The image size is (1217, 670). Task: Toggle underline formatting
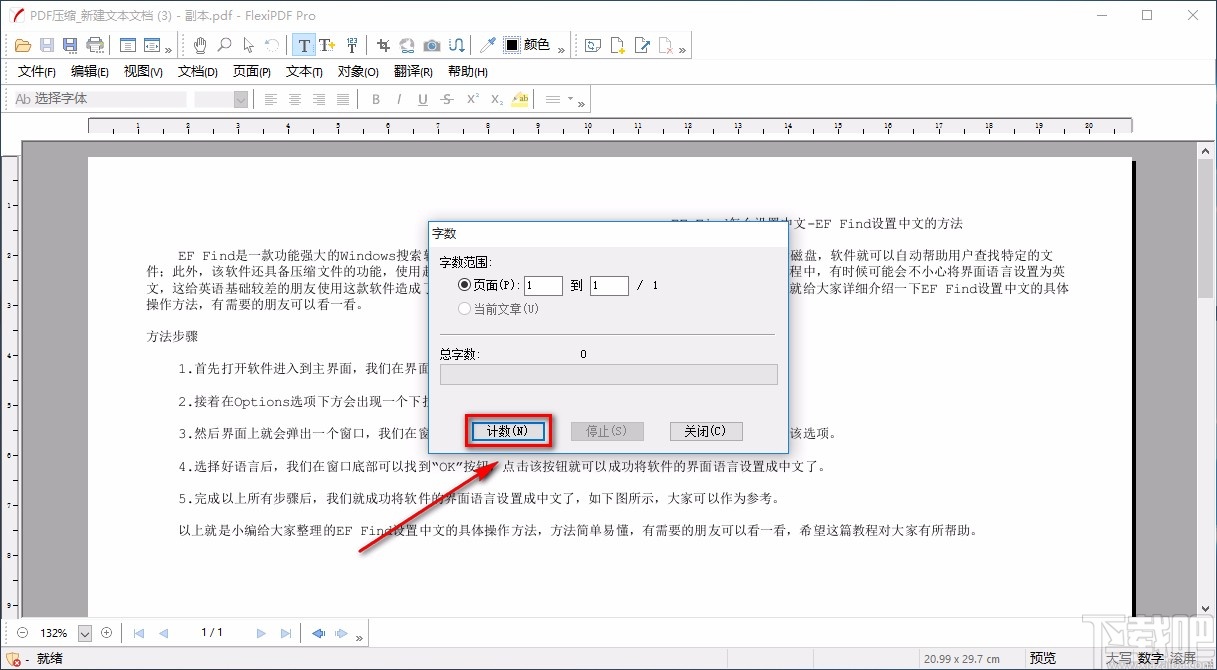point(423,99)
